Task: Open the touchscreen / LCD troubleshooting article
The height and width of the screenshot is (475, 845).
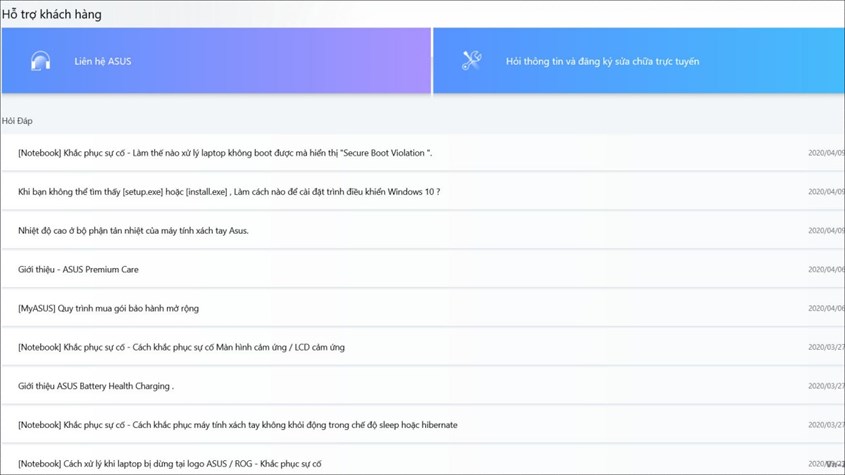Action: click(181, 348)
